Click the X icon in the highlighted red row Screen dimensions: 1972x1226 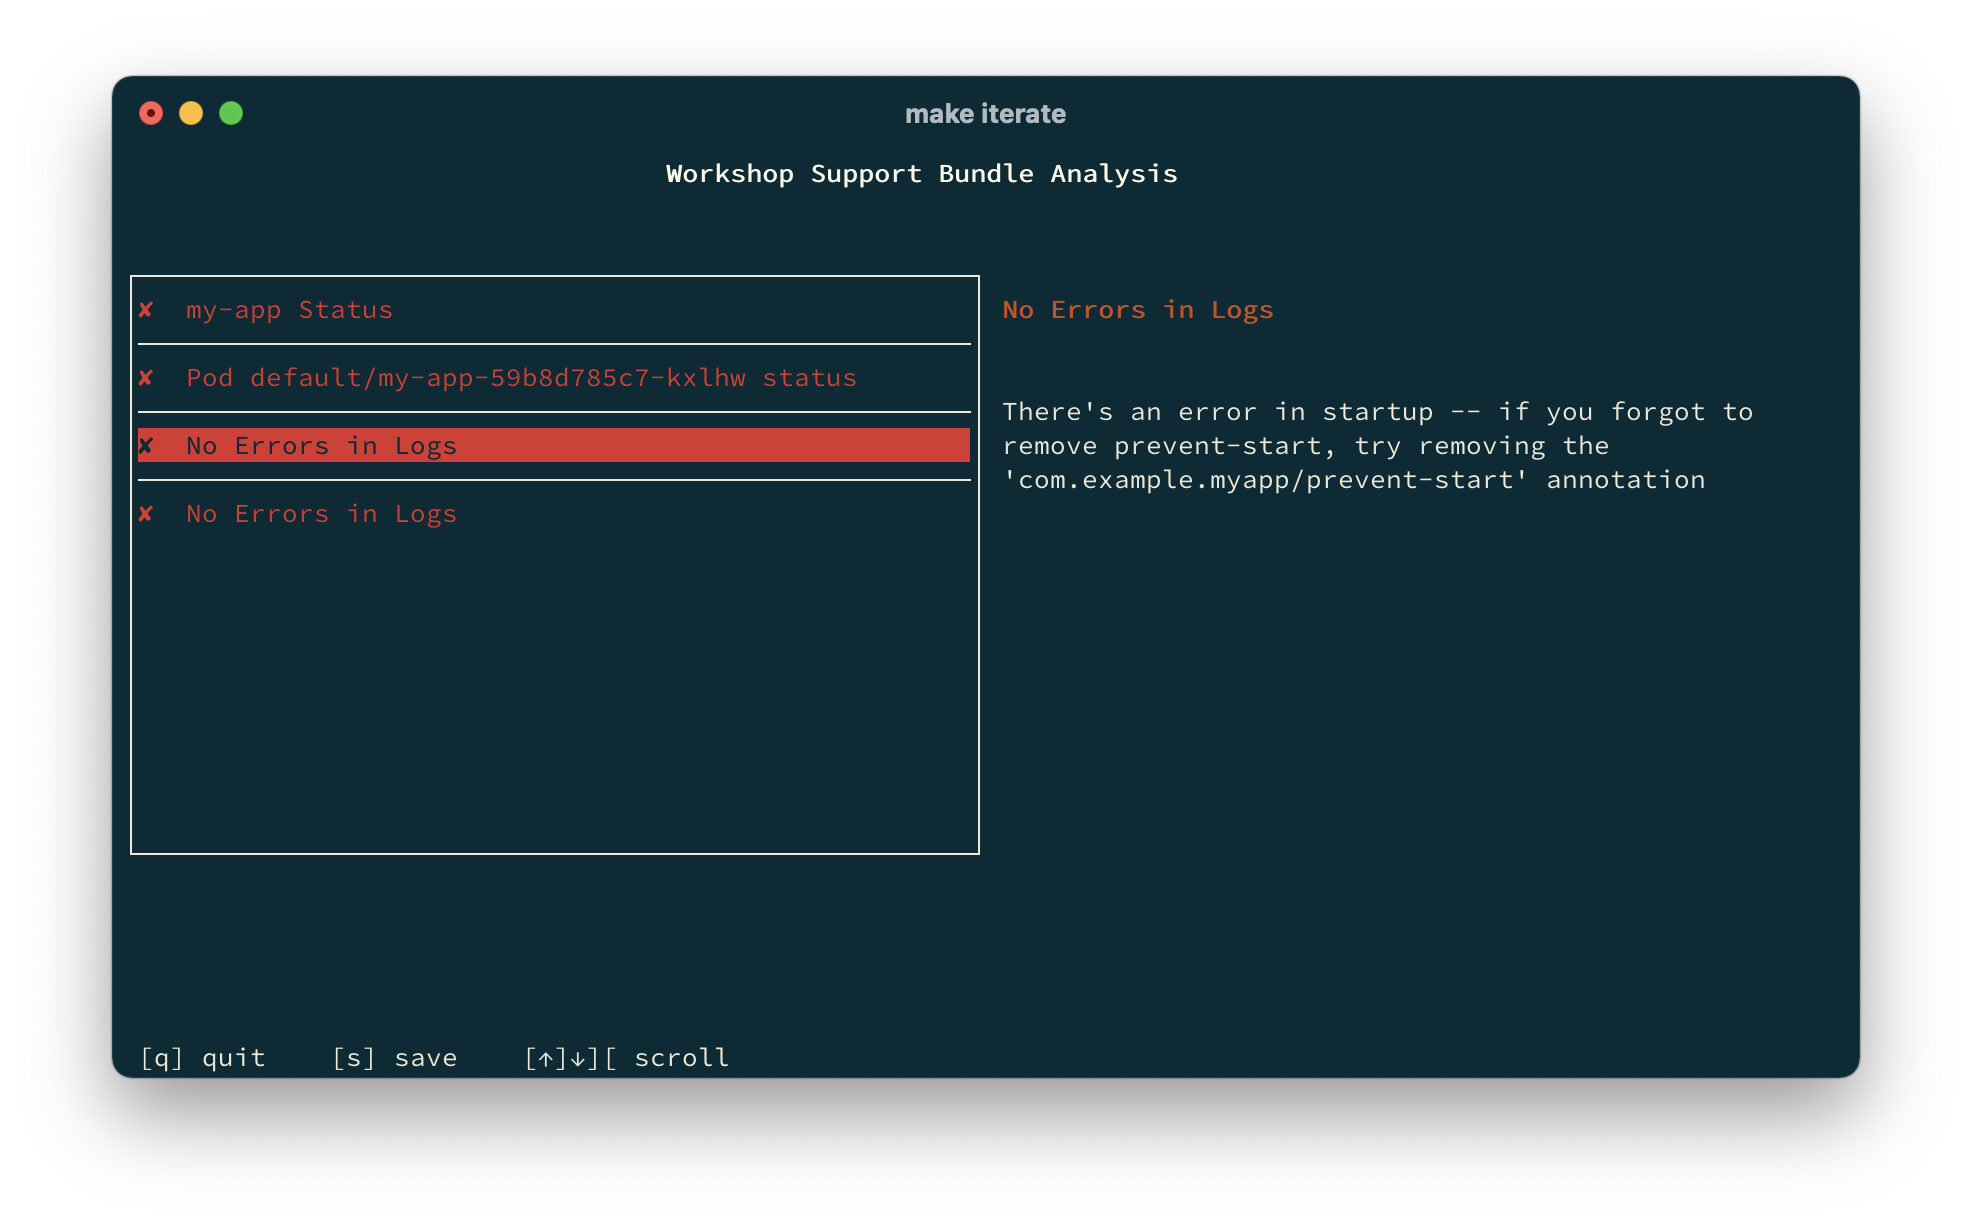(146, 446)
